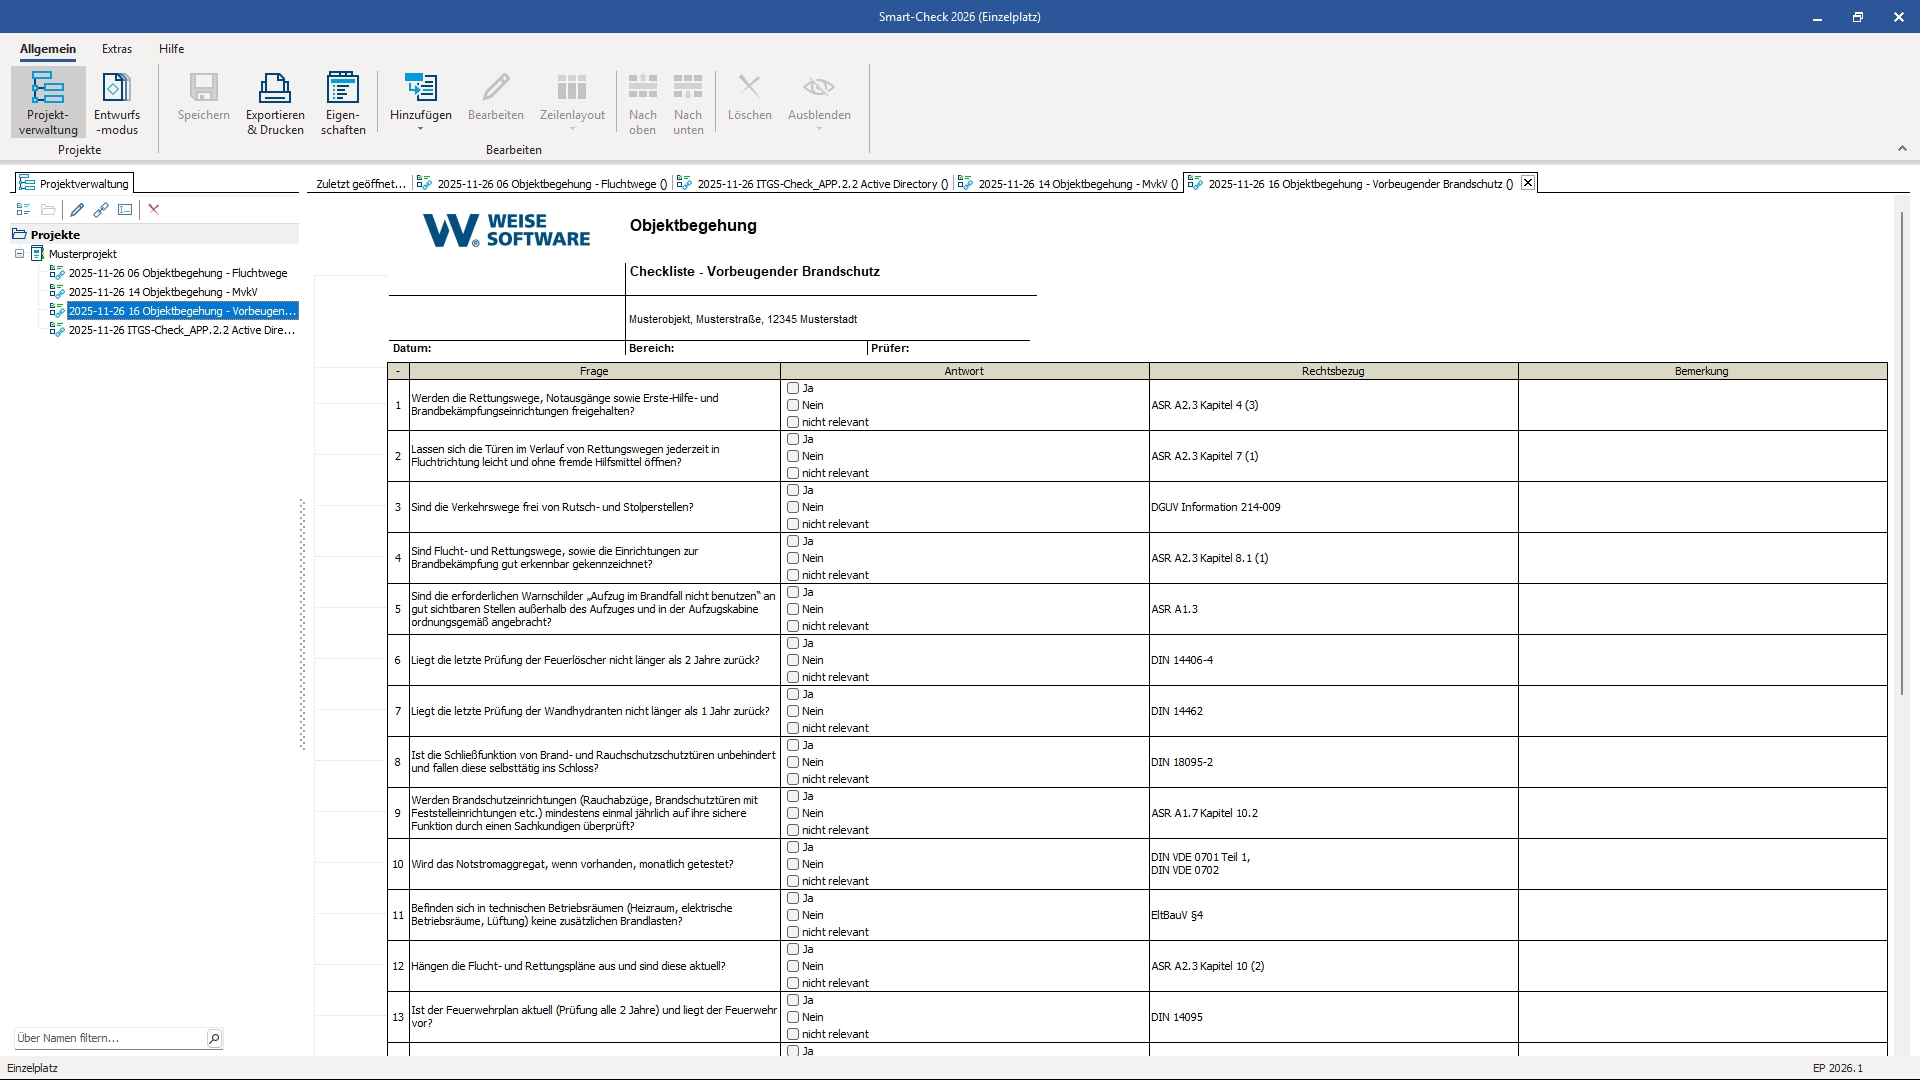Click the pencil edit icon in project panel
The width and height of the screenshot is (1920, 1080).
(x=77, y=210)
